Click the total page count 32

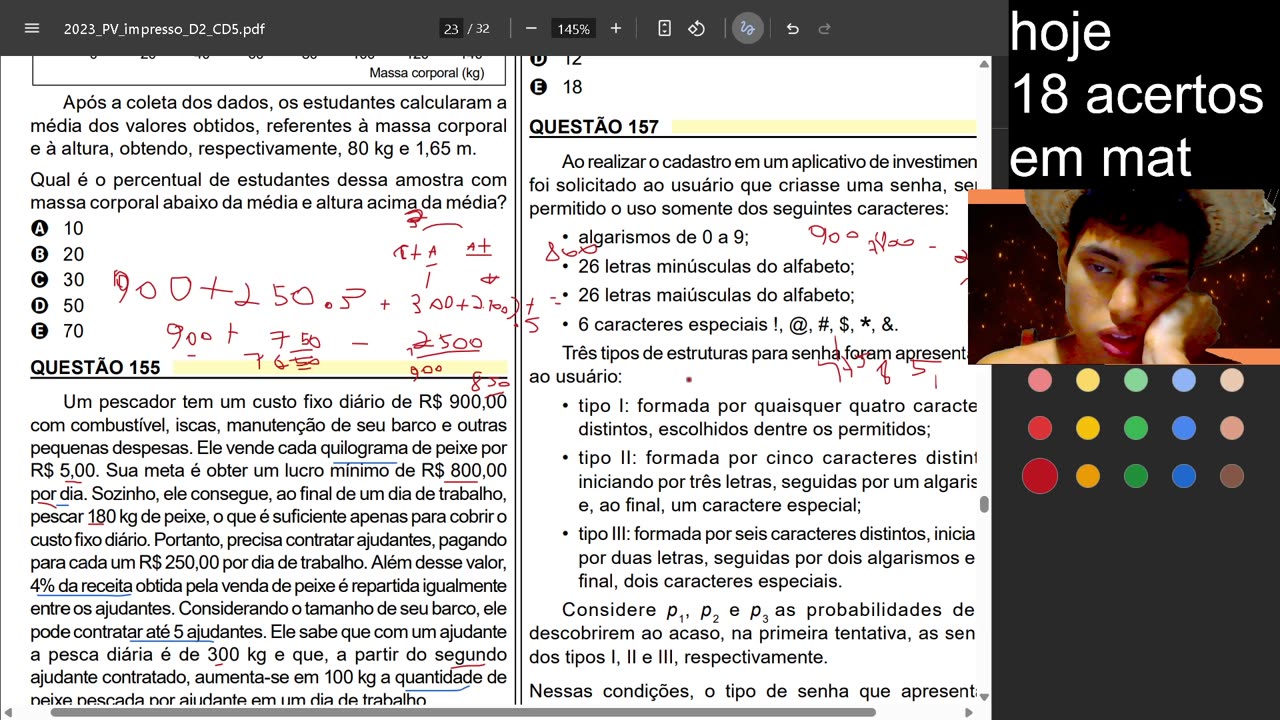[482, 28]
